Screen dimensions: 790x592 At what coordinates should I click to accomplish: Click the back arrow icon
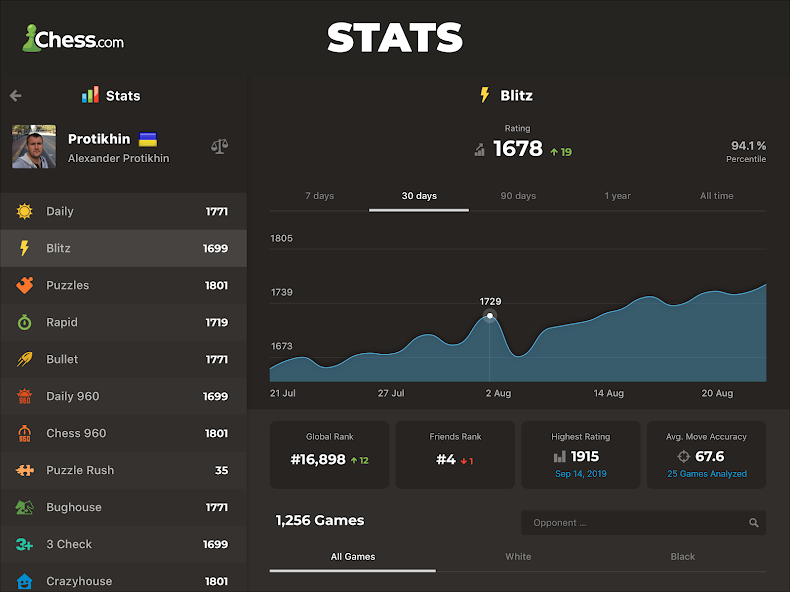tap(16, 96)
